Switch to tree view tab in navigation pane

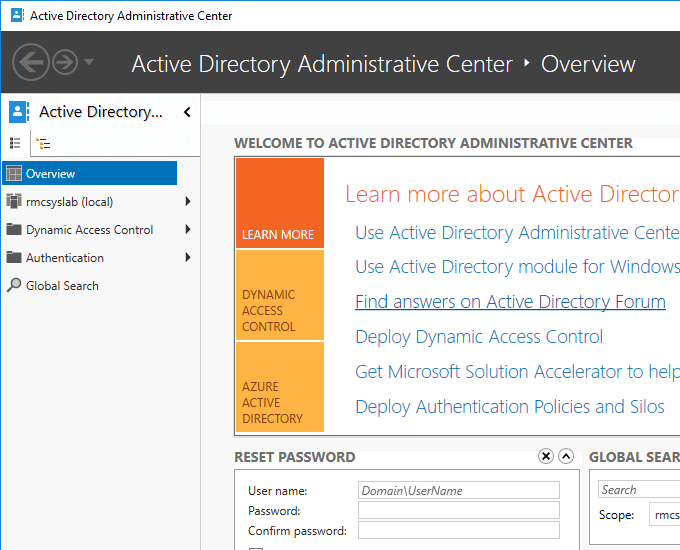[43, 143]
